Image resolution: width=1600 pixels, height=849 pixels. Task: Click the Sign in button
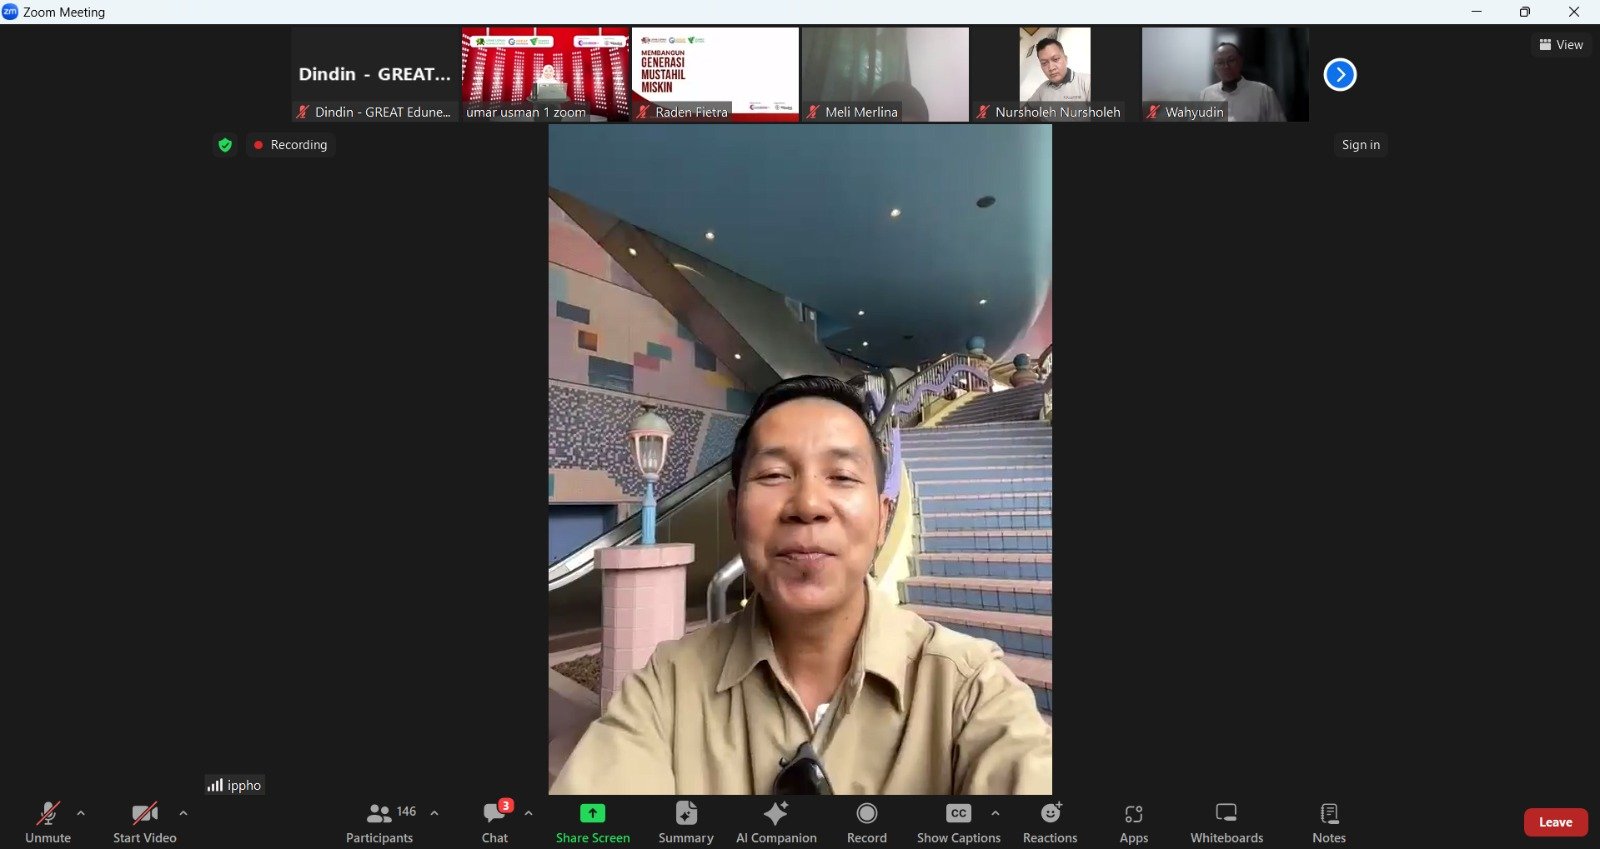1360,145
